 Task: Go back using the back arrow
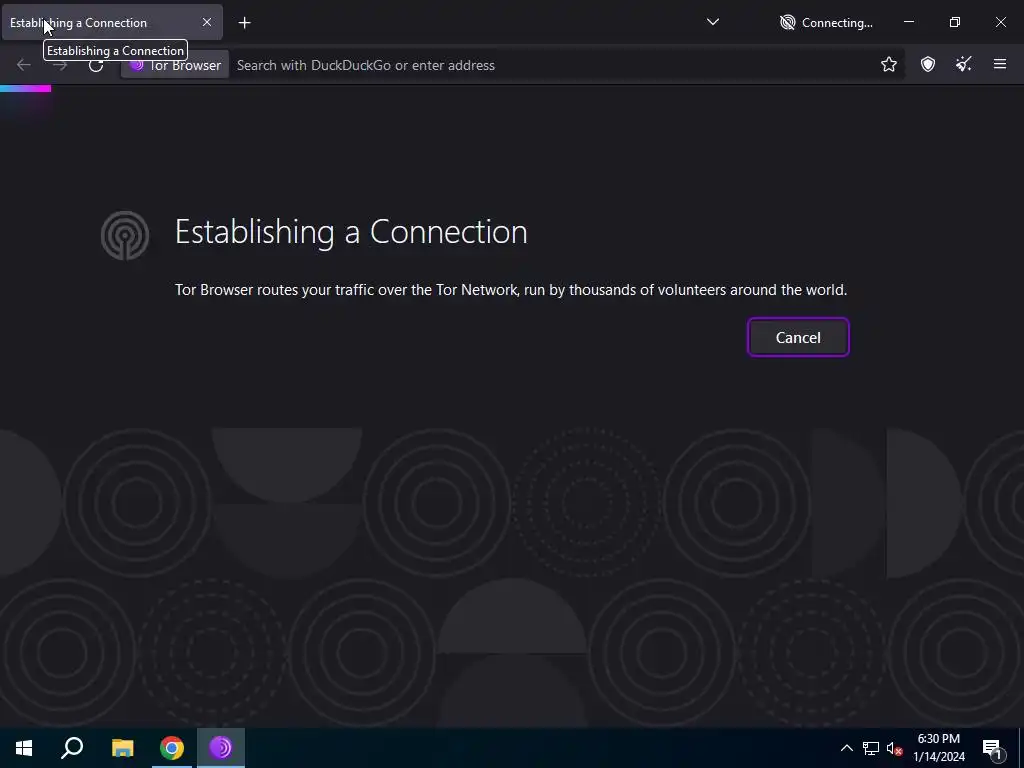[x=24, y=65]
